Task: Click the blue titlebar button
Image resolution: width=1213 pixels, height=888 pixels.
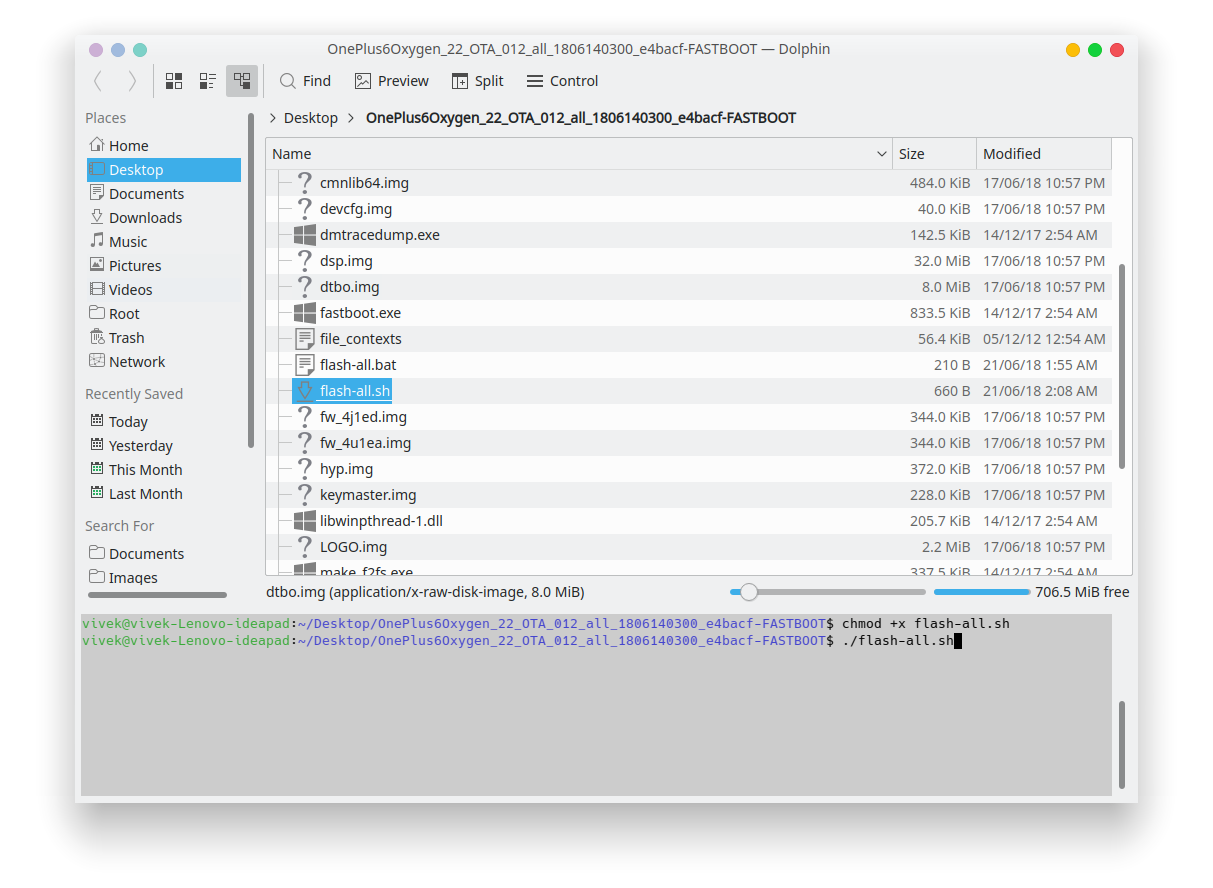Action: (x=118, y=50)
